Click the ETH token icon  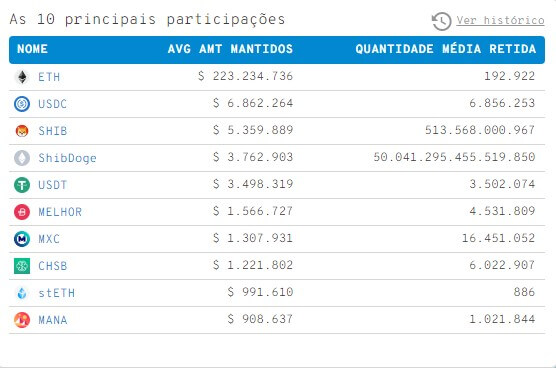tap(22, 77)
